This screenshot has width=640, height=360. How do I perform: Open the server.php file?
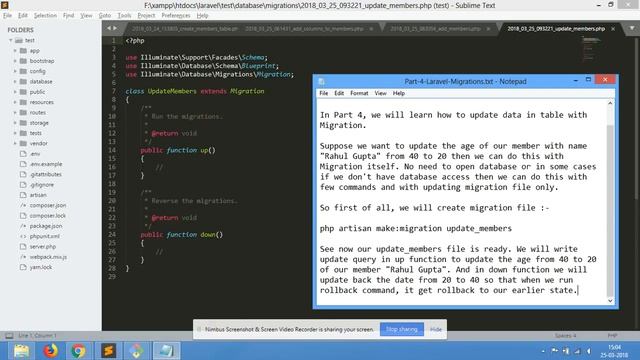[42, 247]
